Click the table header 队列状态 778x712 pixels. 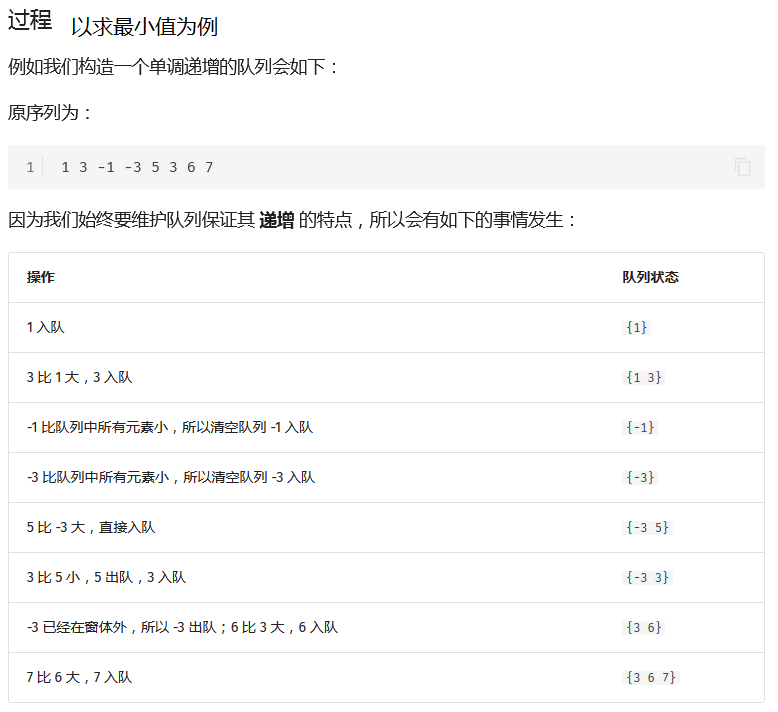click(650, 277)
